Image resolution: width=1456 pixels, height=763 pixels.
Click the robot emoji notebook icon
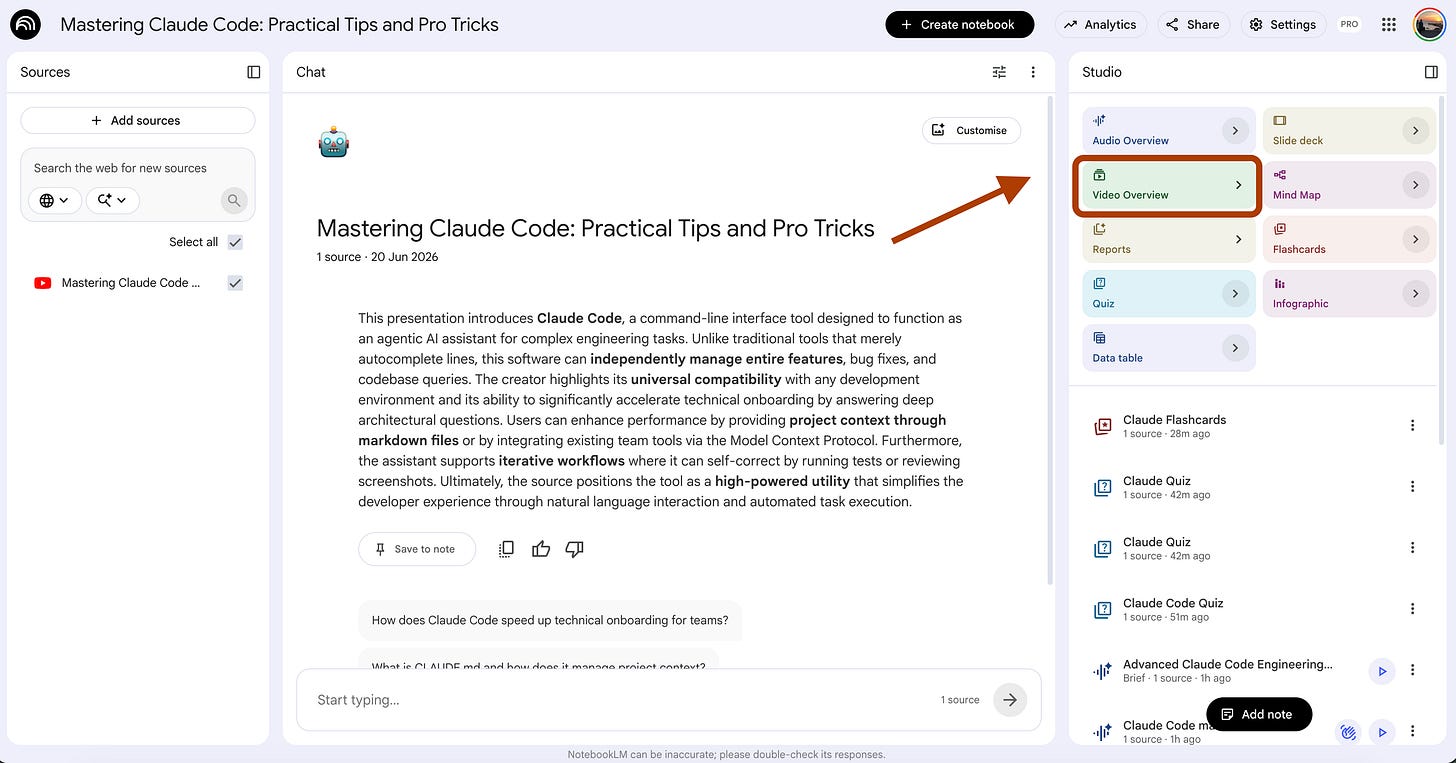(333, 142)
